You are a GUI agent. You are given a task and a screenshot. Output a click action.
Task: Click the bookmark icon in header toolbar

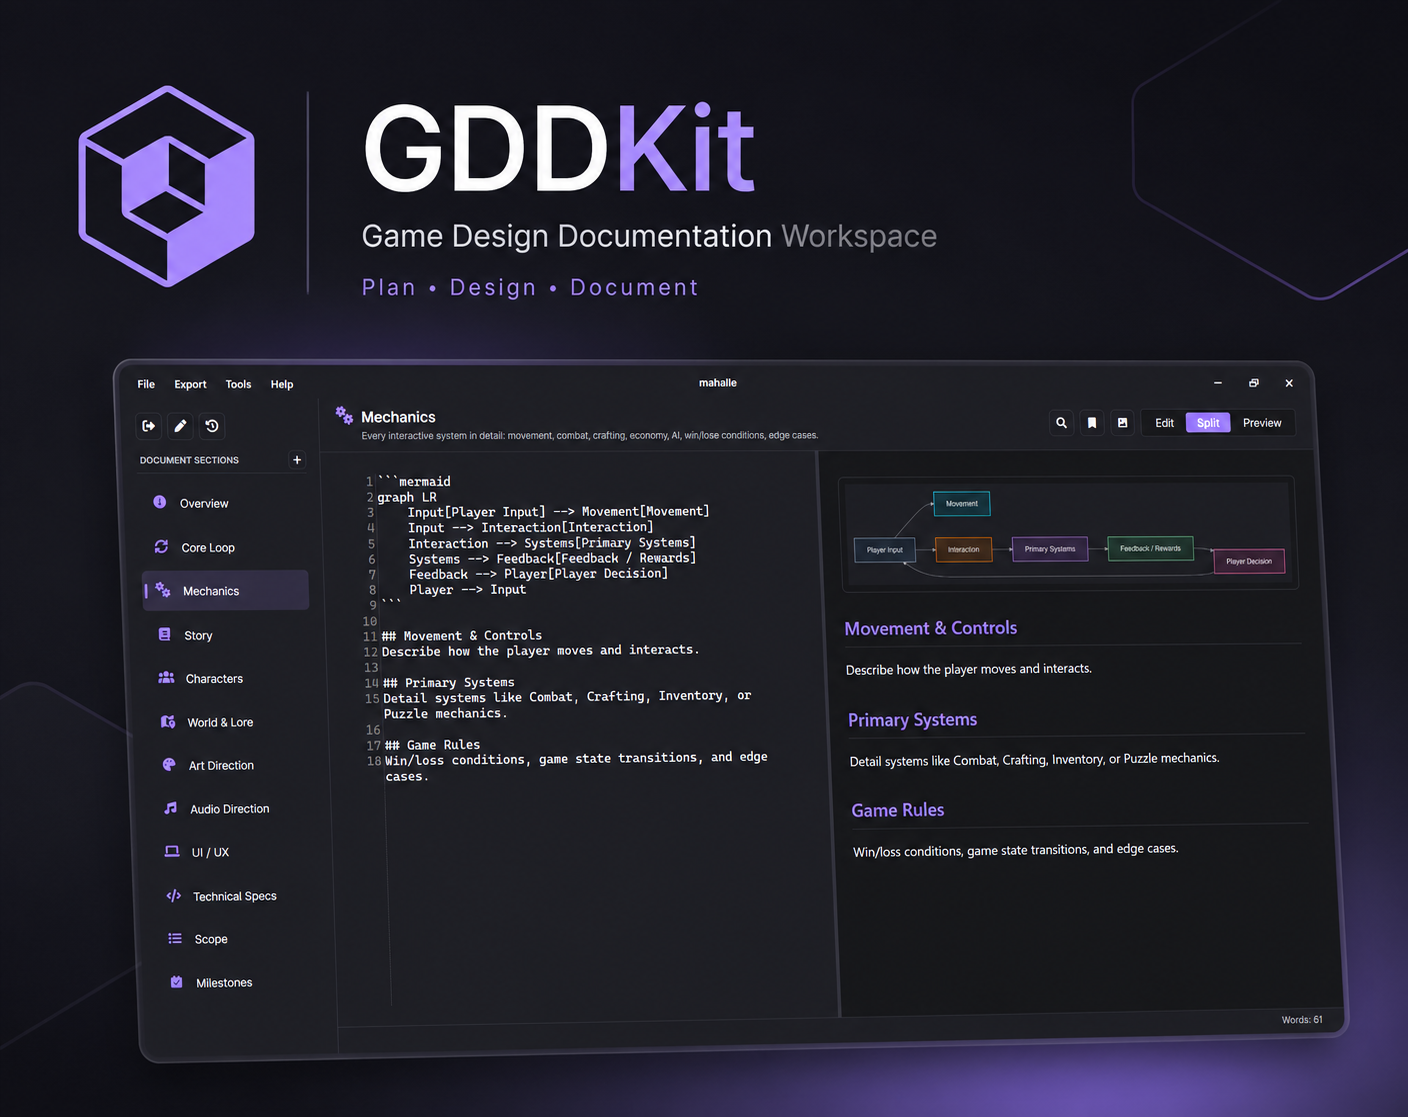[1092, 423]
